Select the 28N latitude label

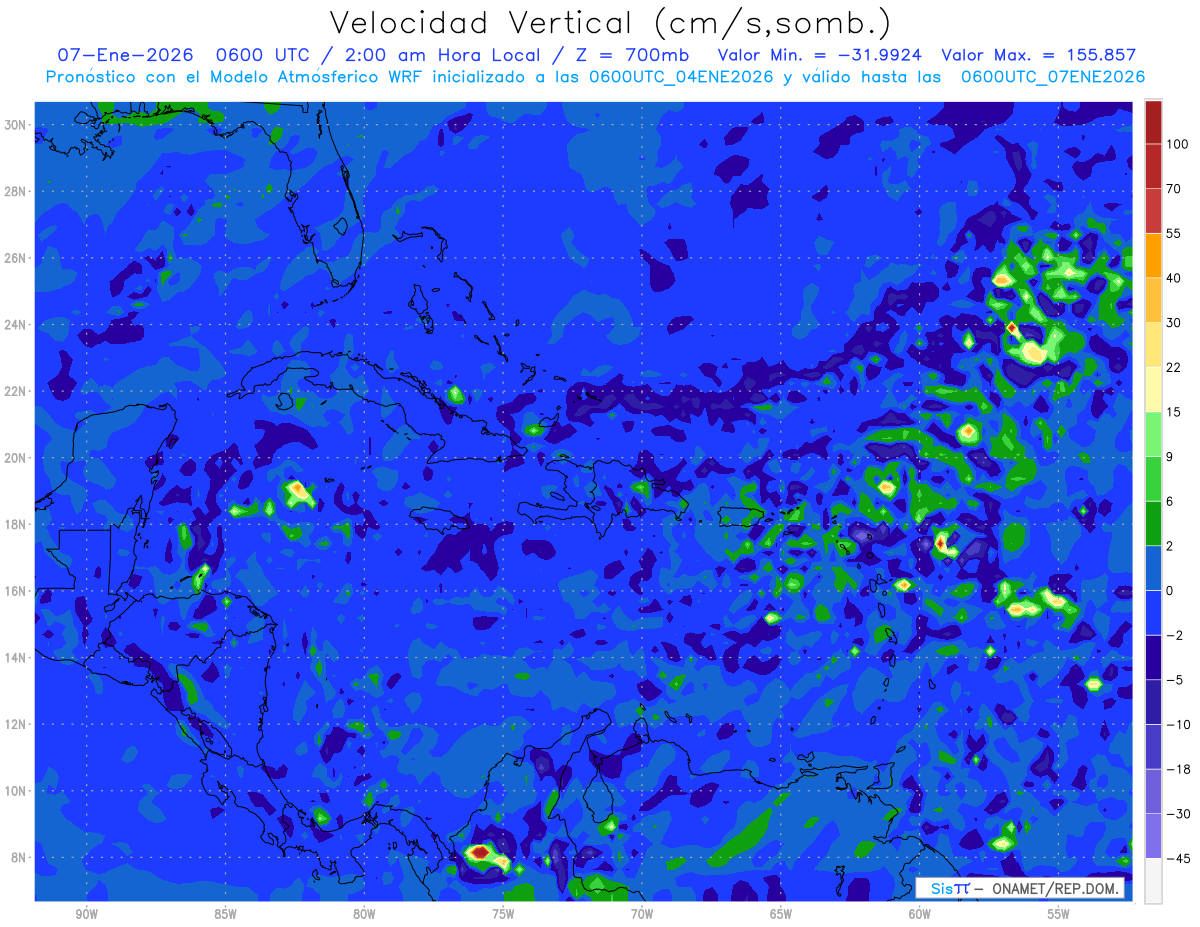(17, 191)
